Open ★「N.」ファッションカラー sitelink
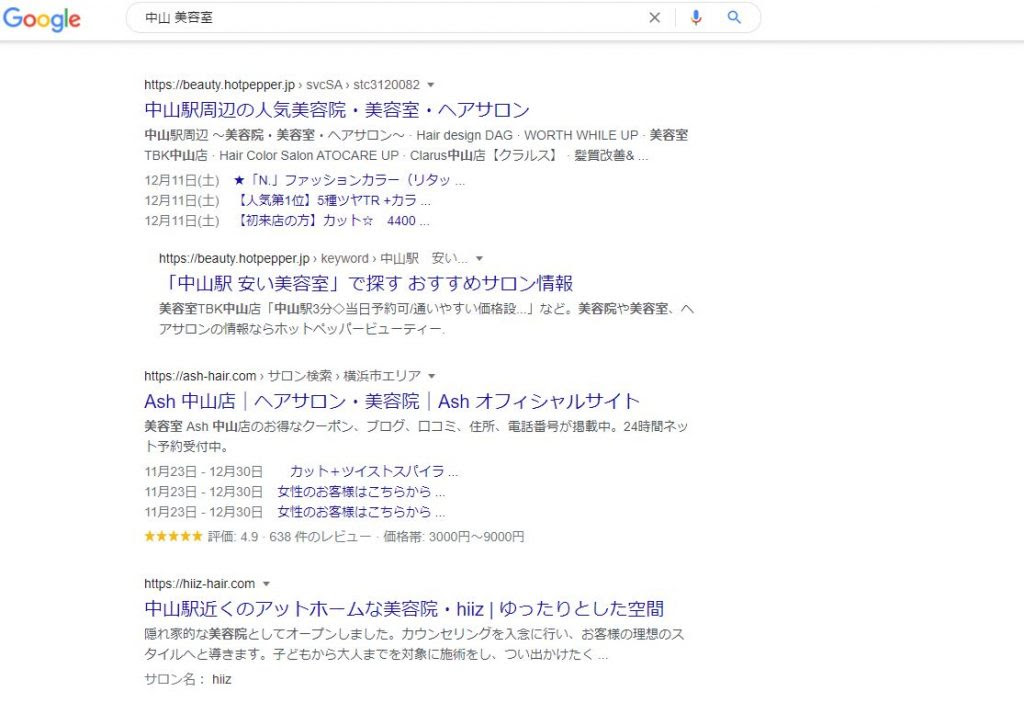Viewport: 1024px width, 714px height. coord(349,180)
